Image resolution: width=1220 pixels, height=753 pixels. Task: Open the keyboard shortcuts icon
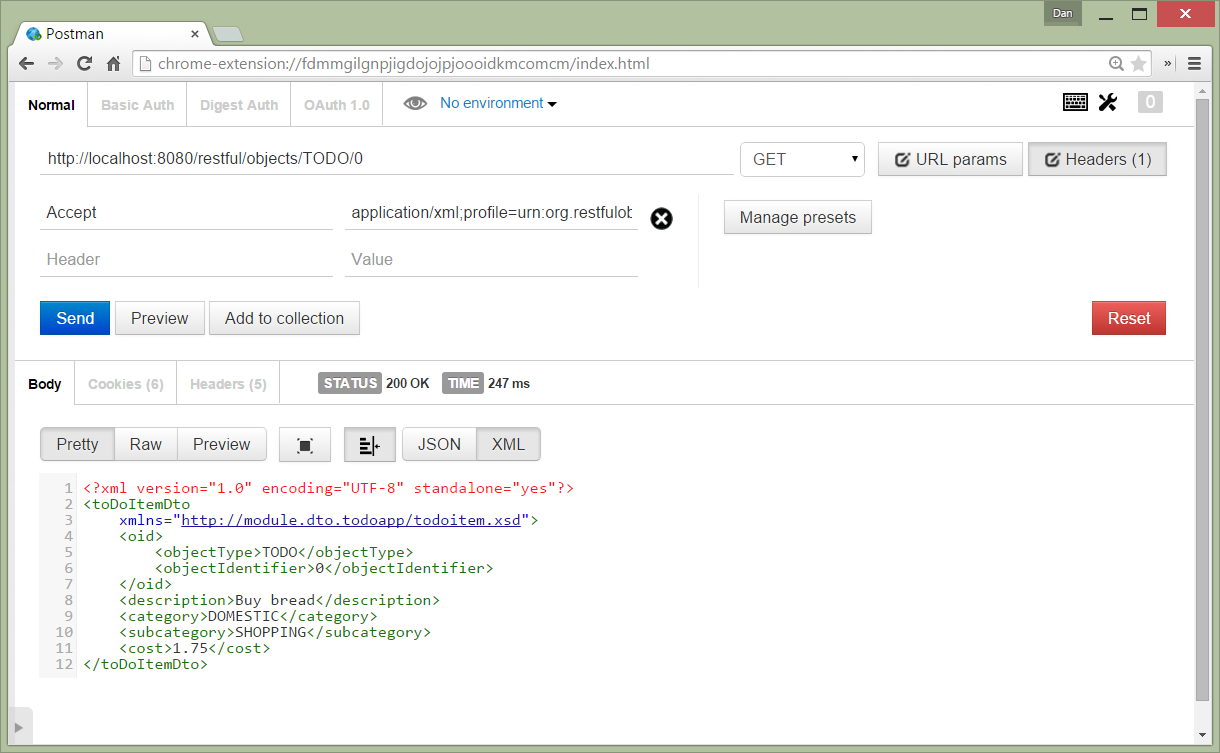pyautogui.click(x=1075, y=102)
